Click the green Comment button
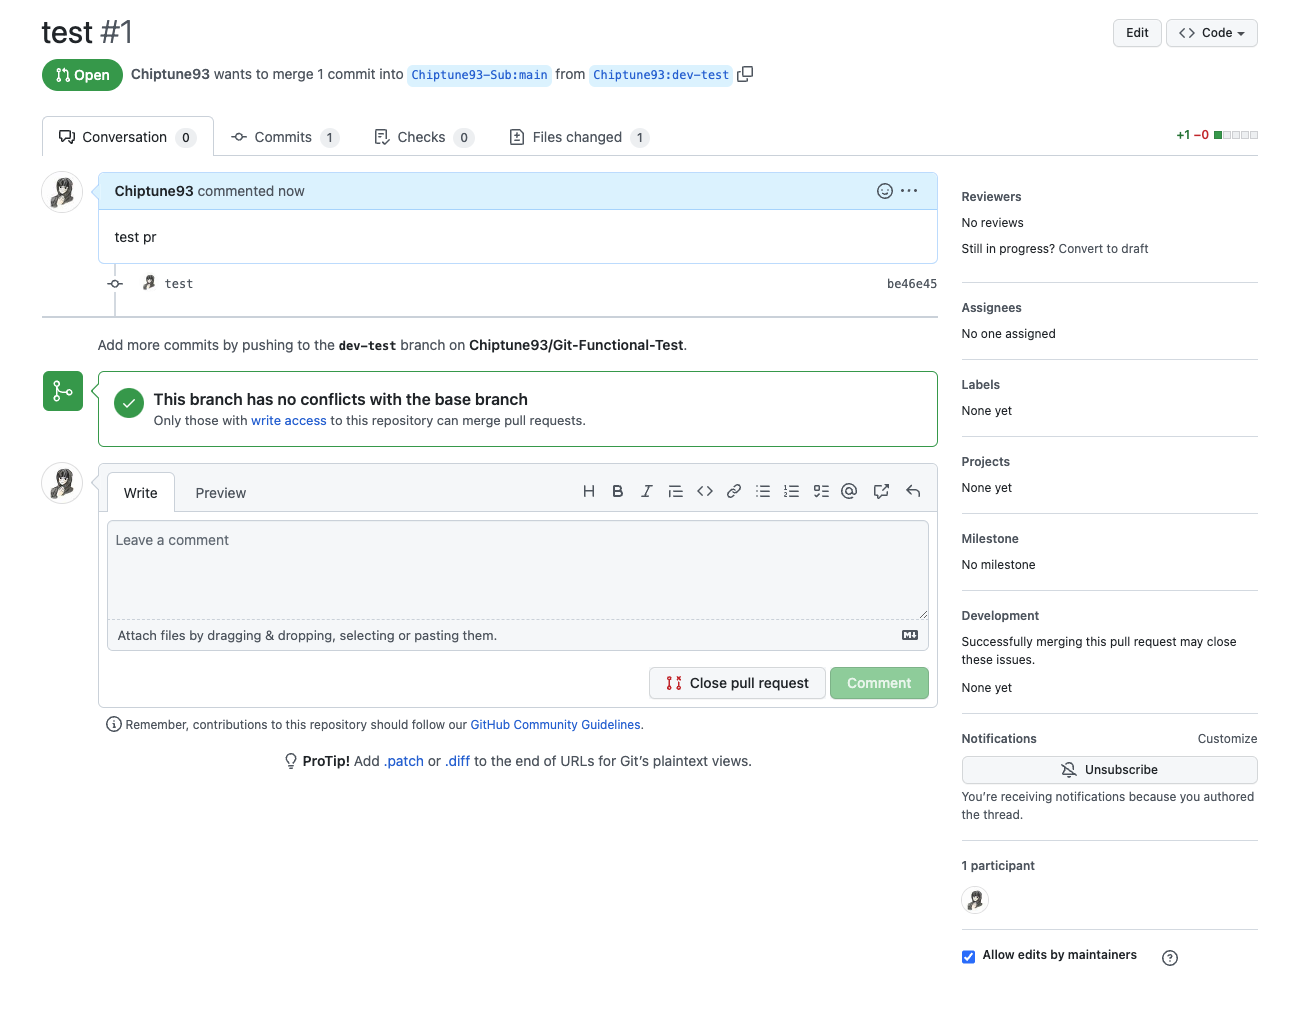Image resolution: width=1289 pixels, height=1009 pixels. 879,683
